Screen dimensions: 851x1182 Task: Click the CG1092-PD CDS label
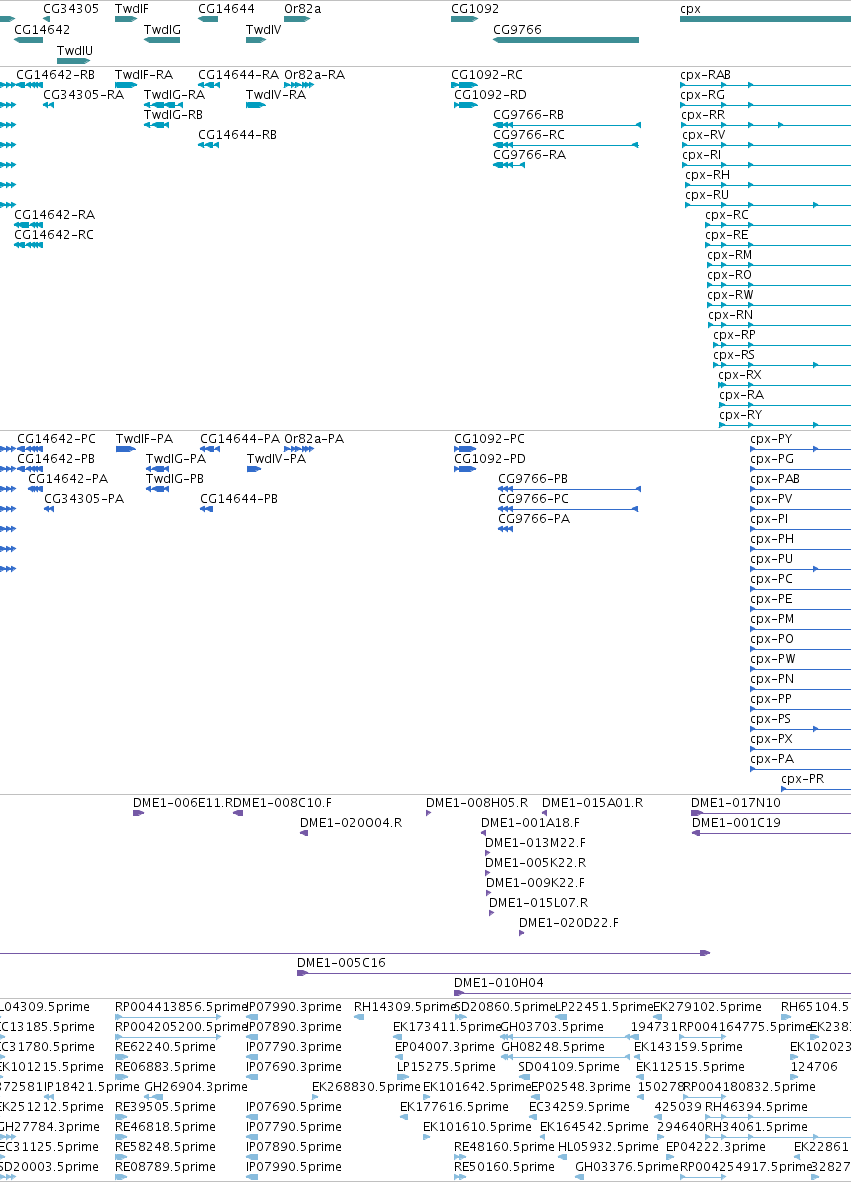coord(490,458)
